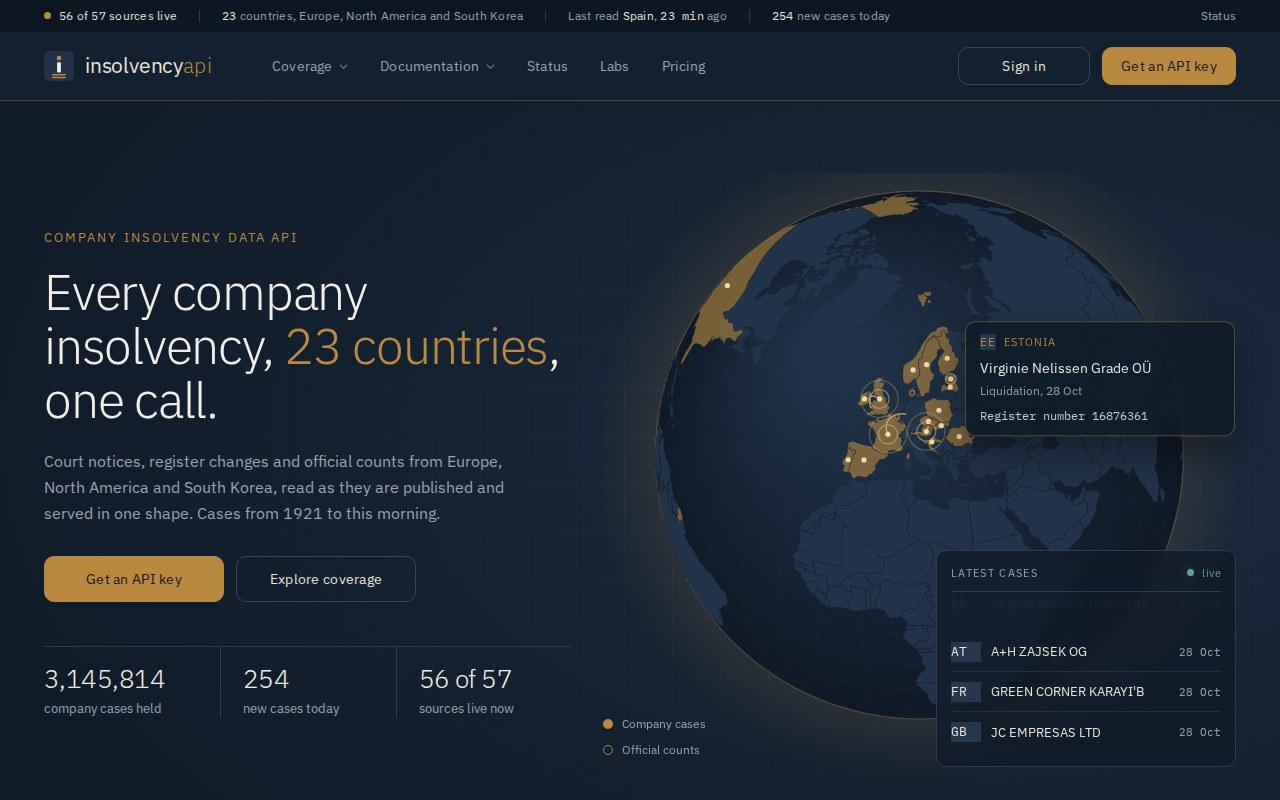Click 'Last read Spain, 23 min ago'
1280x800 pixels.
[647, 16]
